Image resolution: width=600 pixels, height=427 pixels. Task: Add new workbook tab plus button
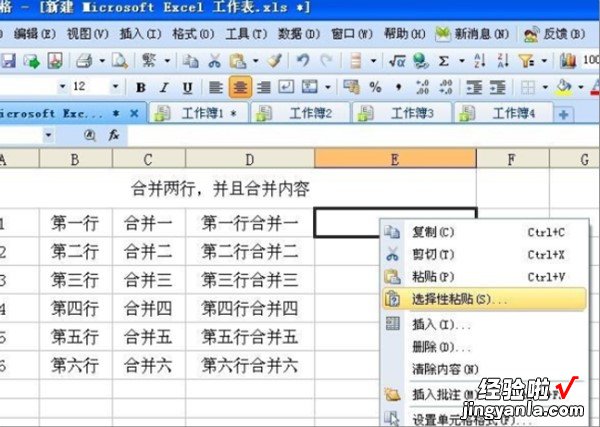tap(563, 114)
